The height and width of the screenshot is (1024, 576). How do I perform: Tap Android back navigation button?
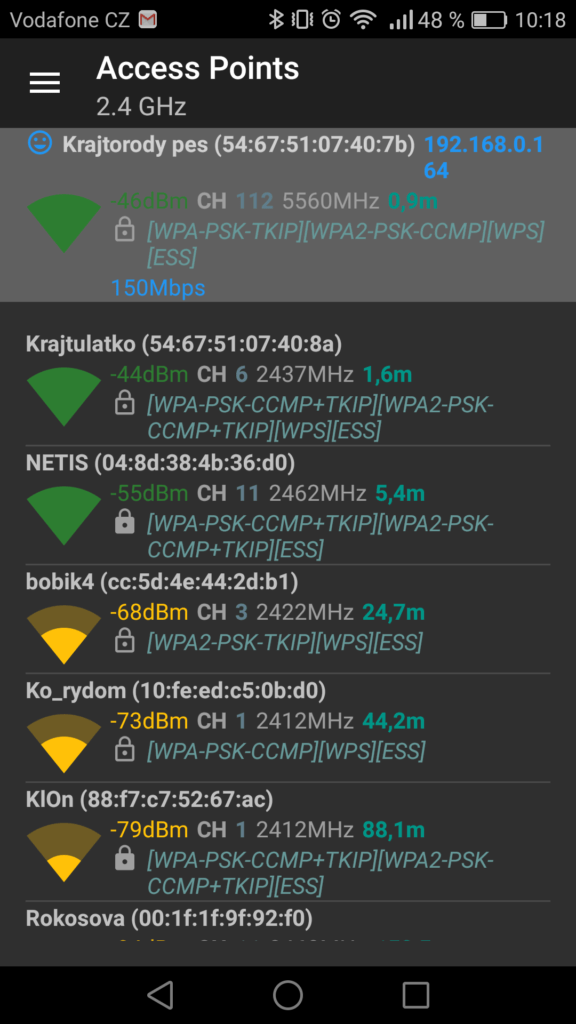[x=160, y=995]
